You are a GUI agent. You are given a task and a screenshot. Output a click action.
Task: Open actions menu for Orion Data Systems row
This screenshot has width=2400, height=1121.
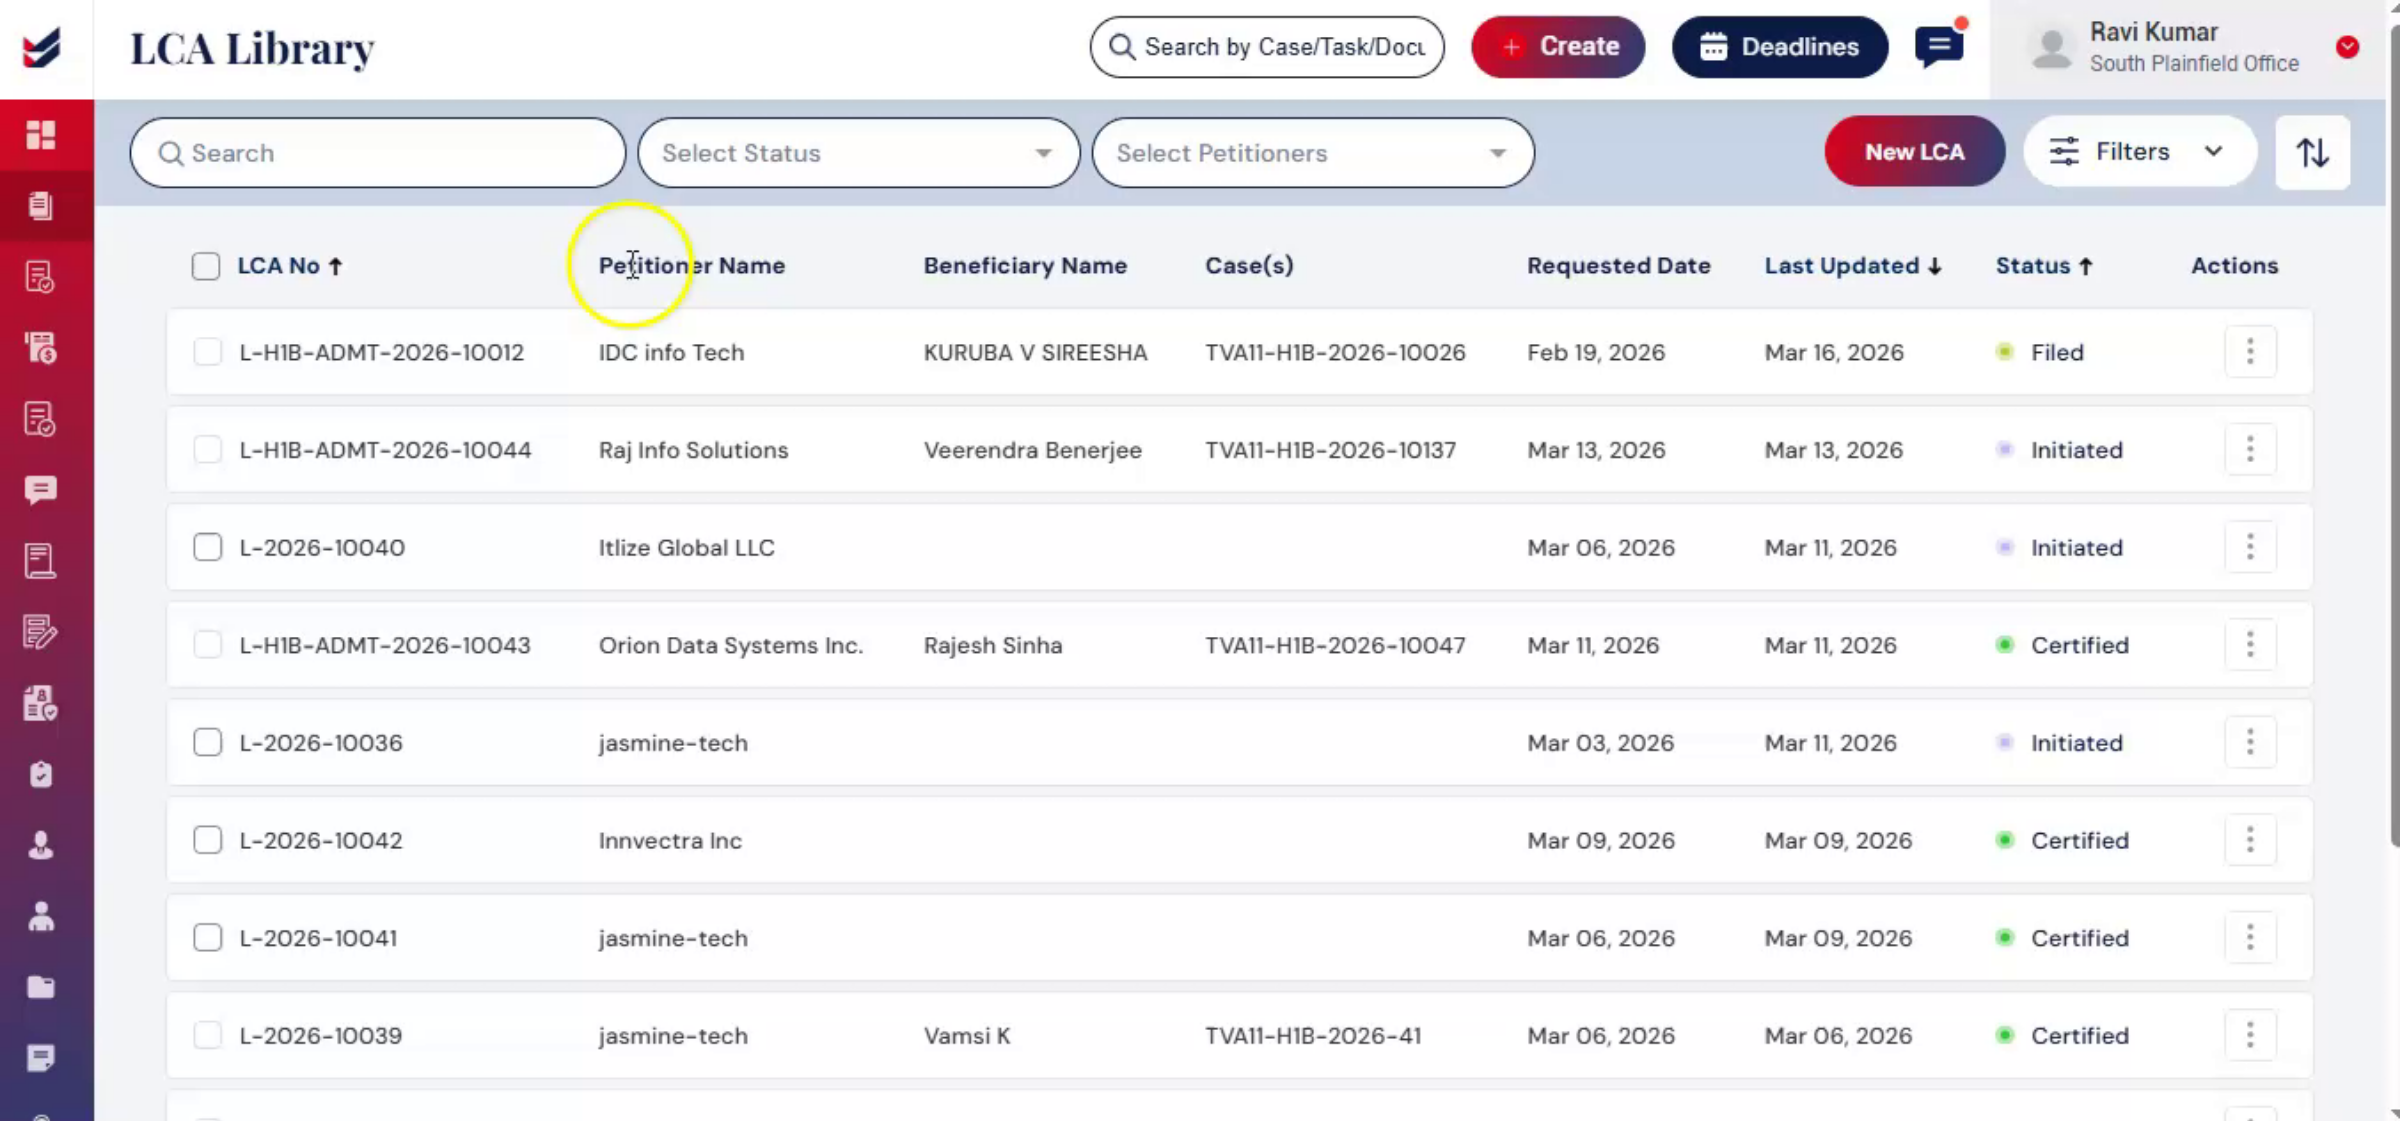click(x=2250, y=645)
